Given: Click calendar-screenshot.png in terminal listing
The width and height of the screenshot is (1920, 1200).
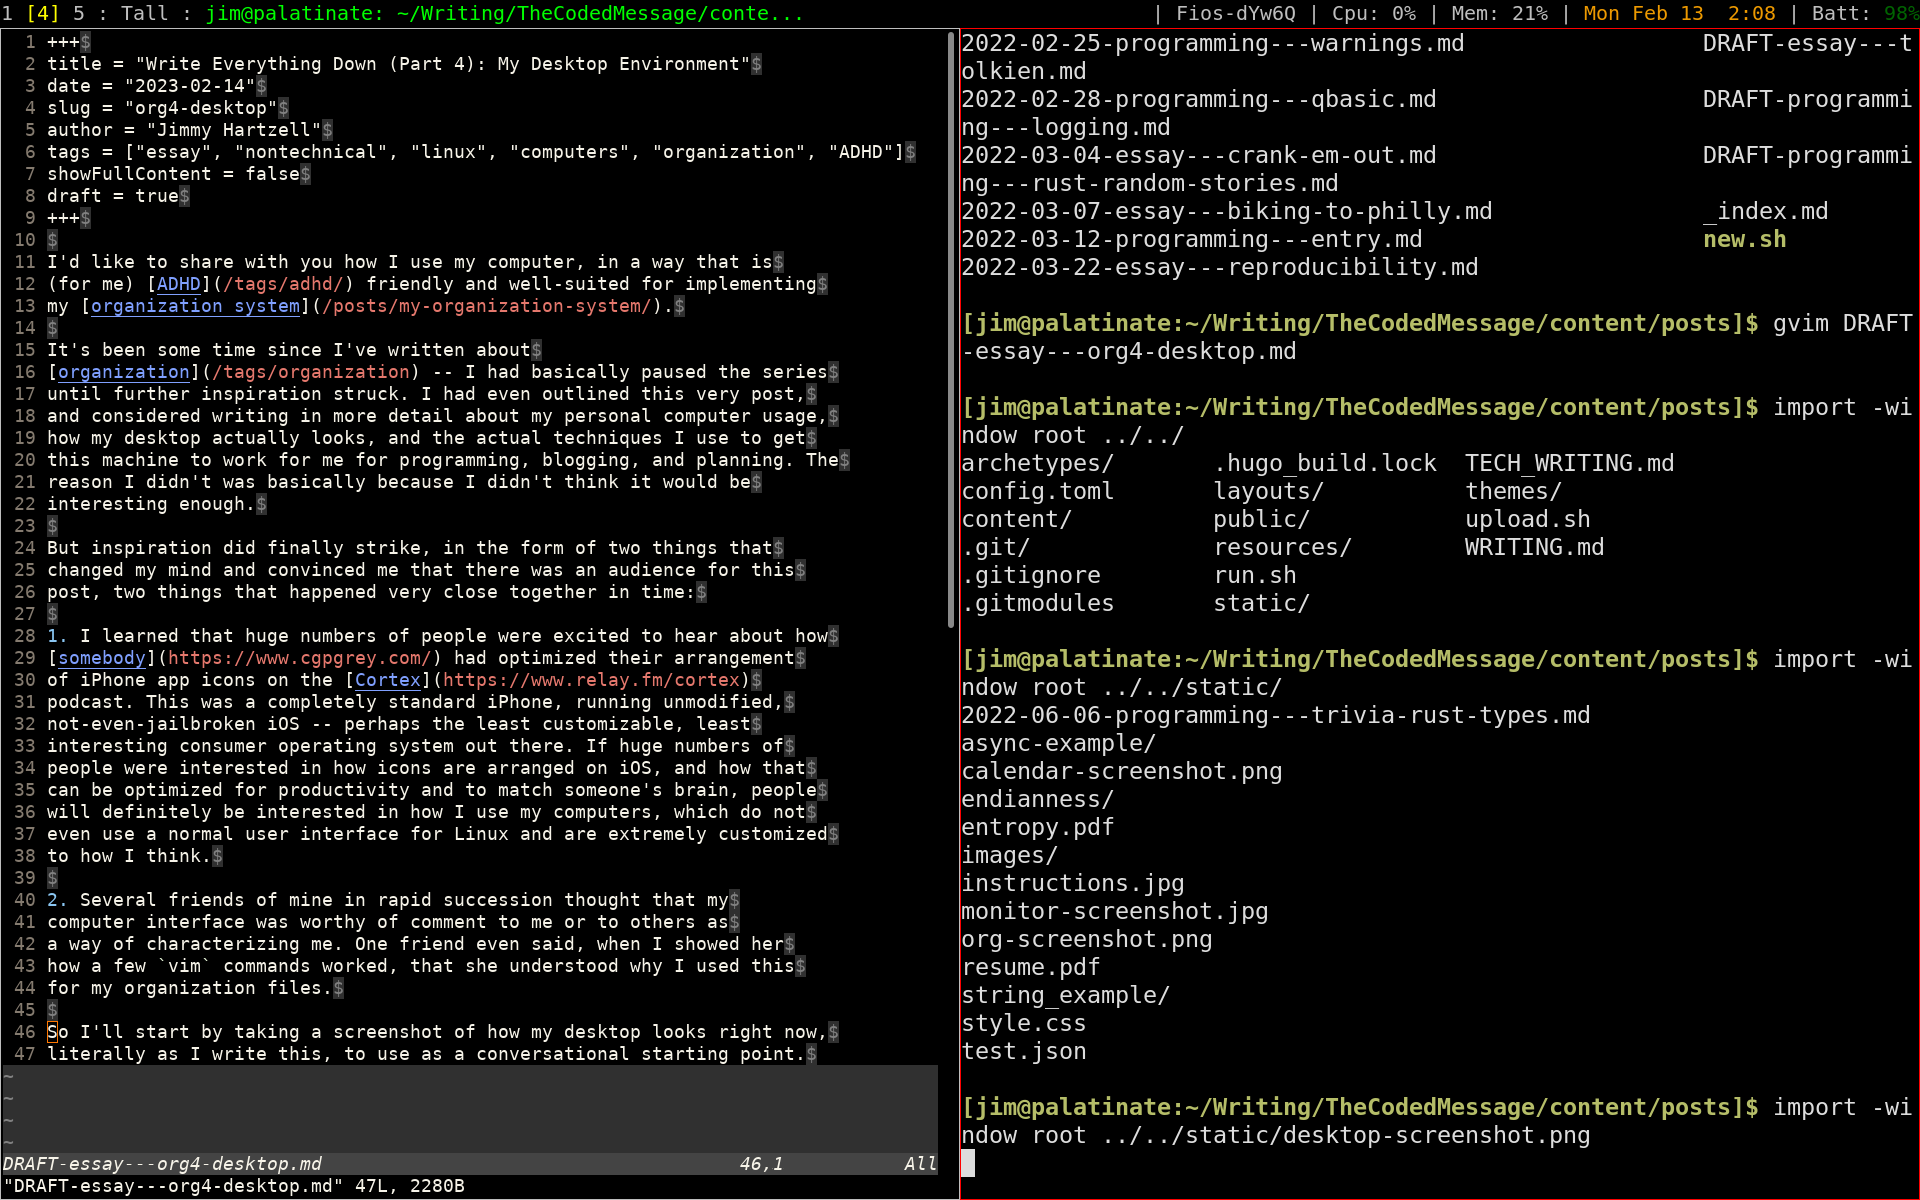Looking at the screenshot, I should click(x=1122, y=771).
